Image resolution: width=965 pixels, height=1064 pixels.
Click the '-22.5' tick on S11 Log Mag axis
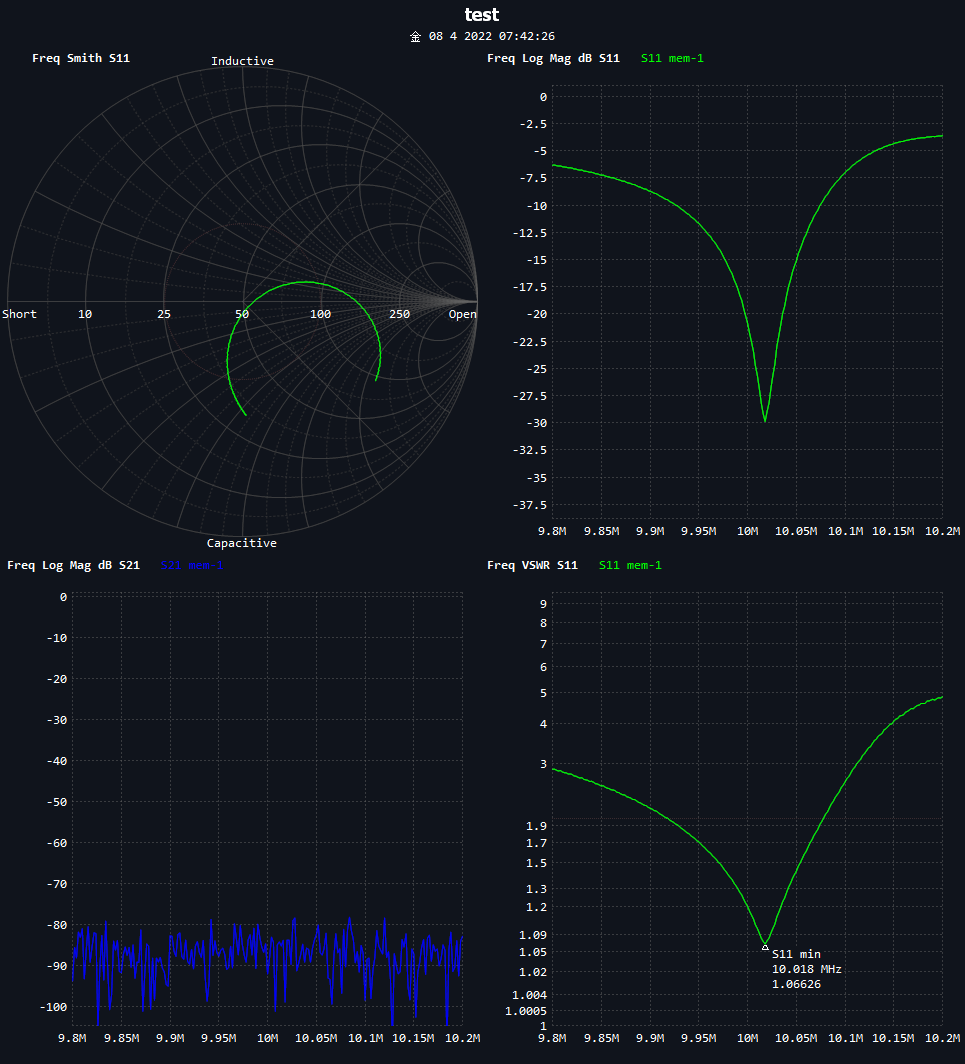pyautogui.click(x=529, y=342)
